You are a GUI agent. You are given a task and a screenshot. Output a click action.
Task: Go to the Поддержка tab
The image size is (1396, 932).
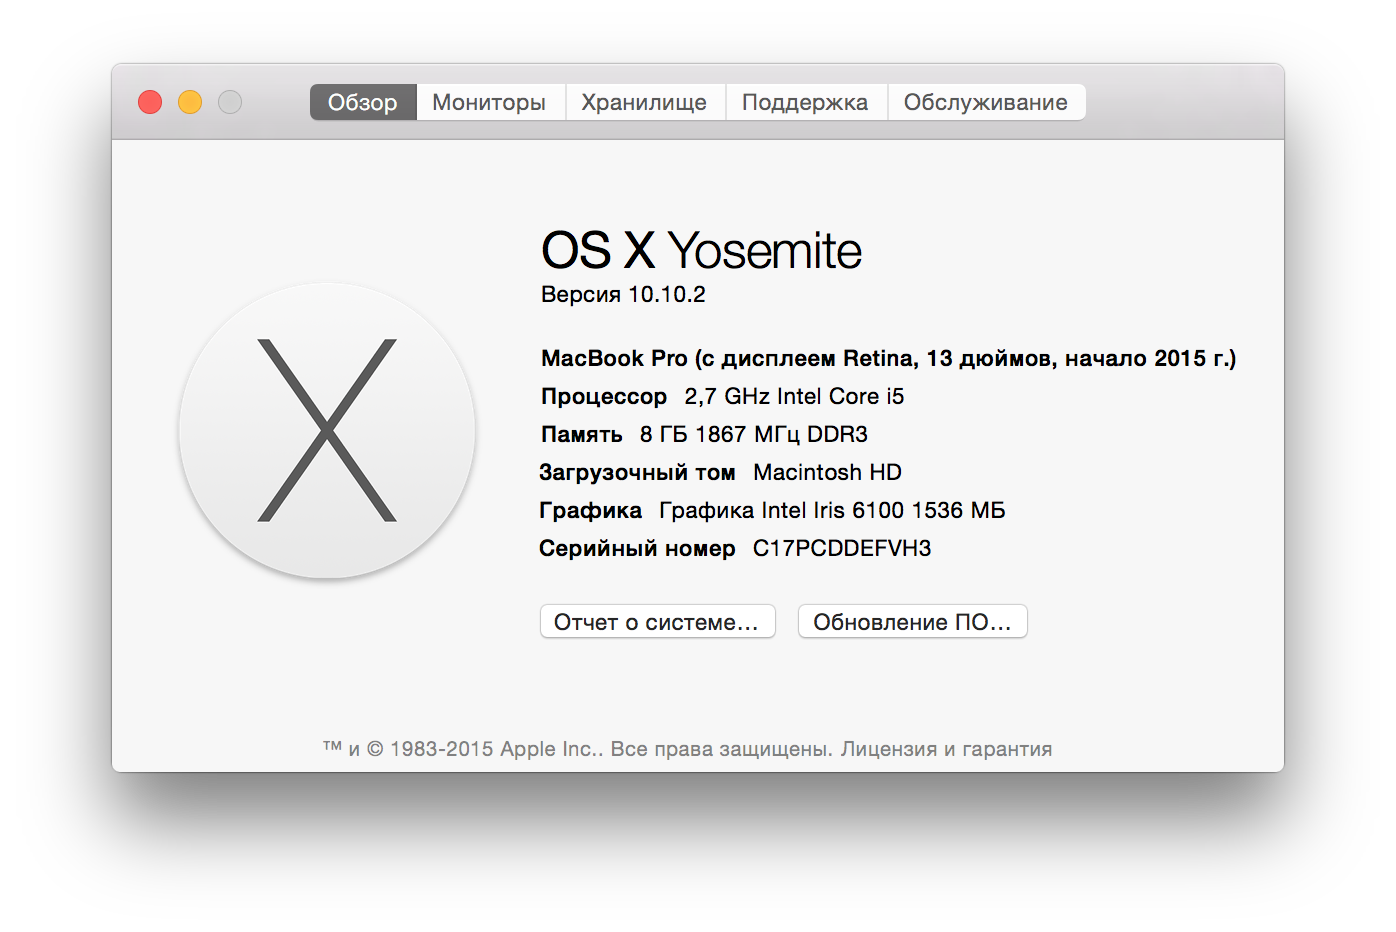(805, 102)
